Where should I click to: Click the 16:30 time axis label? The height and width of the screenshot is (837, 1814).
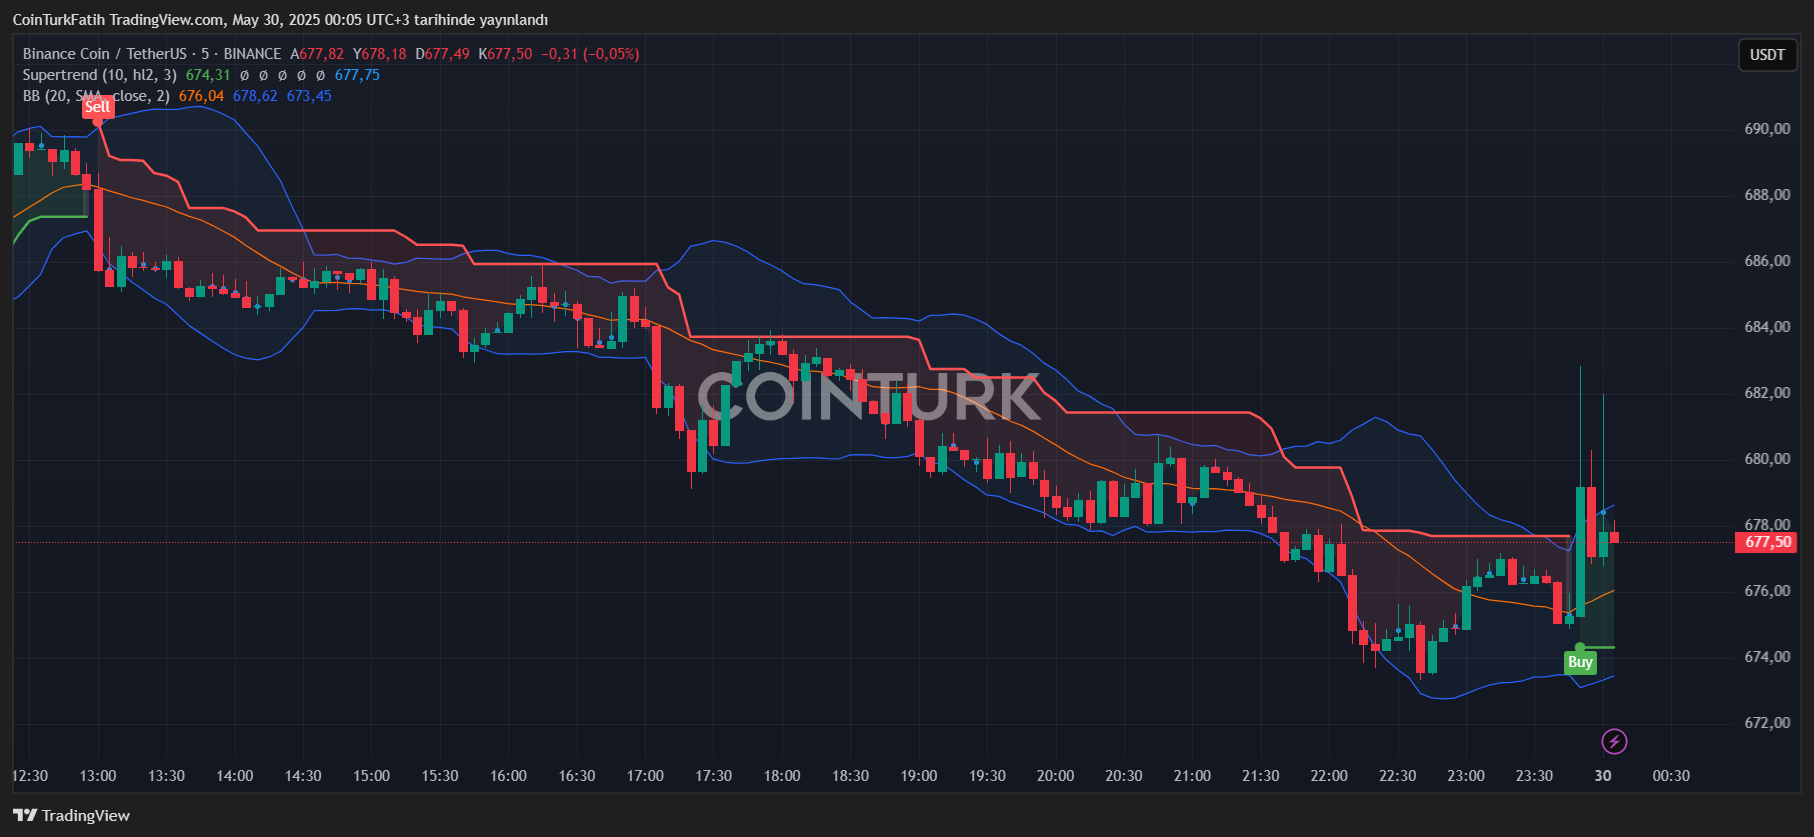577,776
